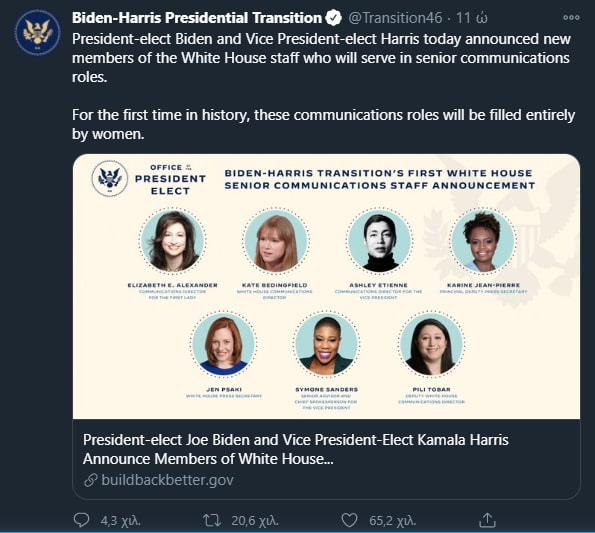Like the tweet with the heart icon
Image resolution: width=595 pixels, height=533 pixels.
[x=349, y=520]
